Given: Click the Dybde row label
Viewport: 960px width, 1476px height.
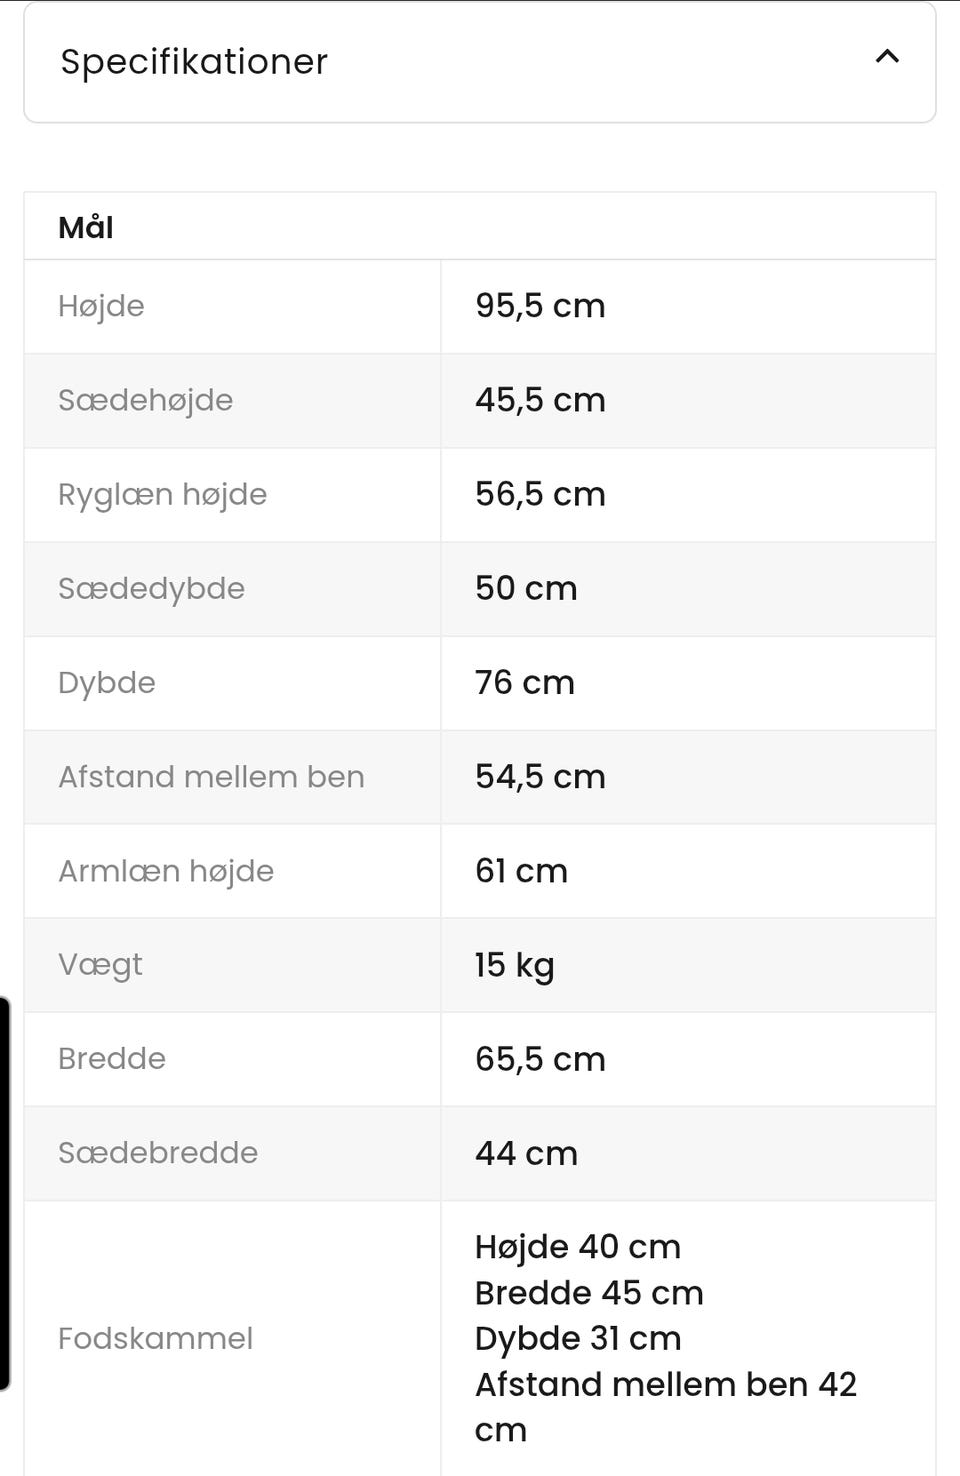Looking at the screenshot, I should point(107,682).
